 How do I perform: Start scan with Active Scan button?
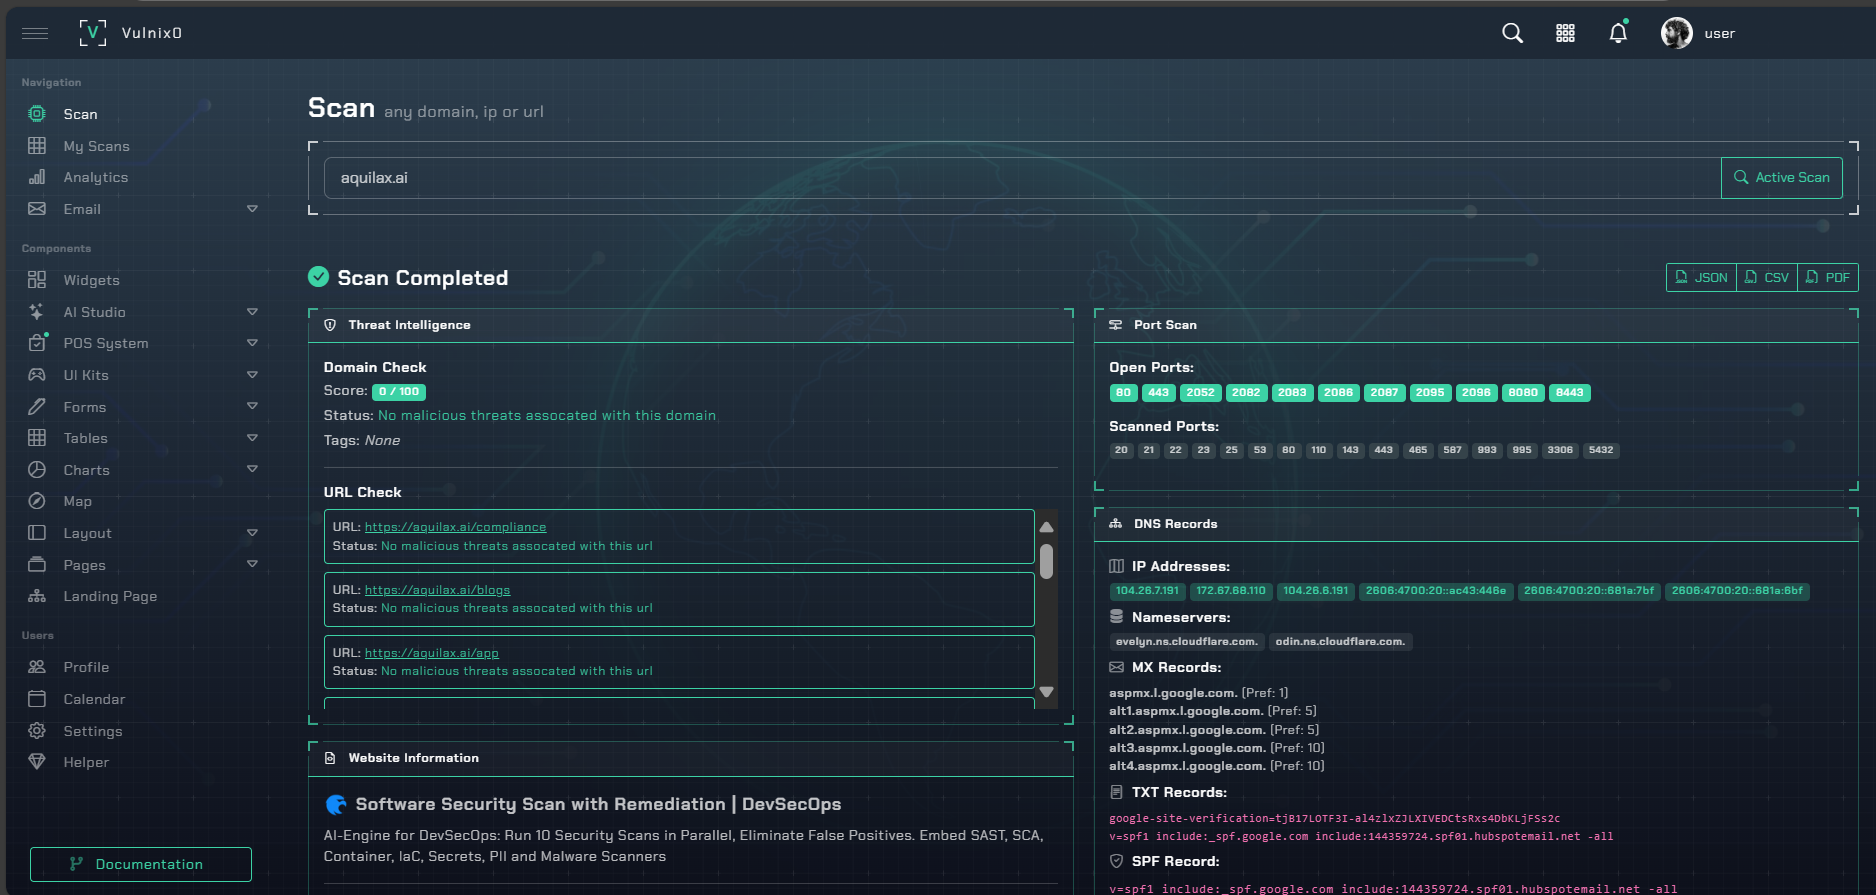click(1781, 178)
